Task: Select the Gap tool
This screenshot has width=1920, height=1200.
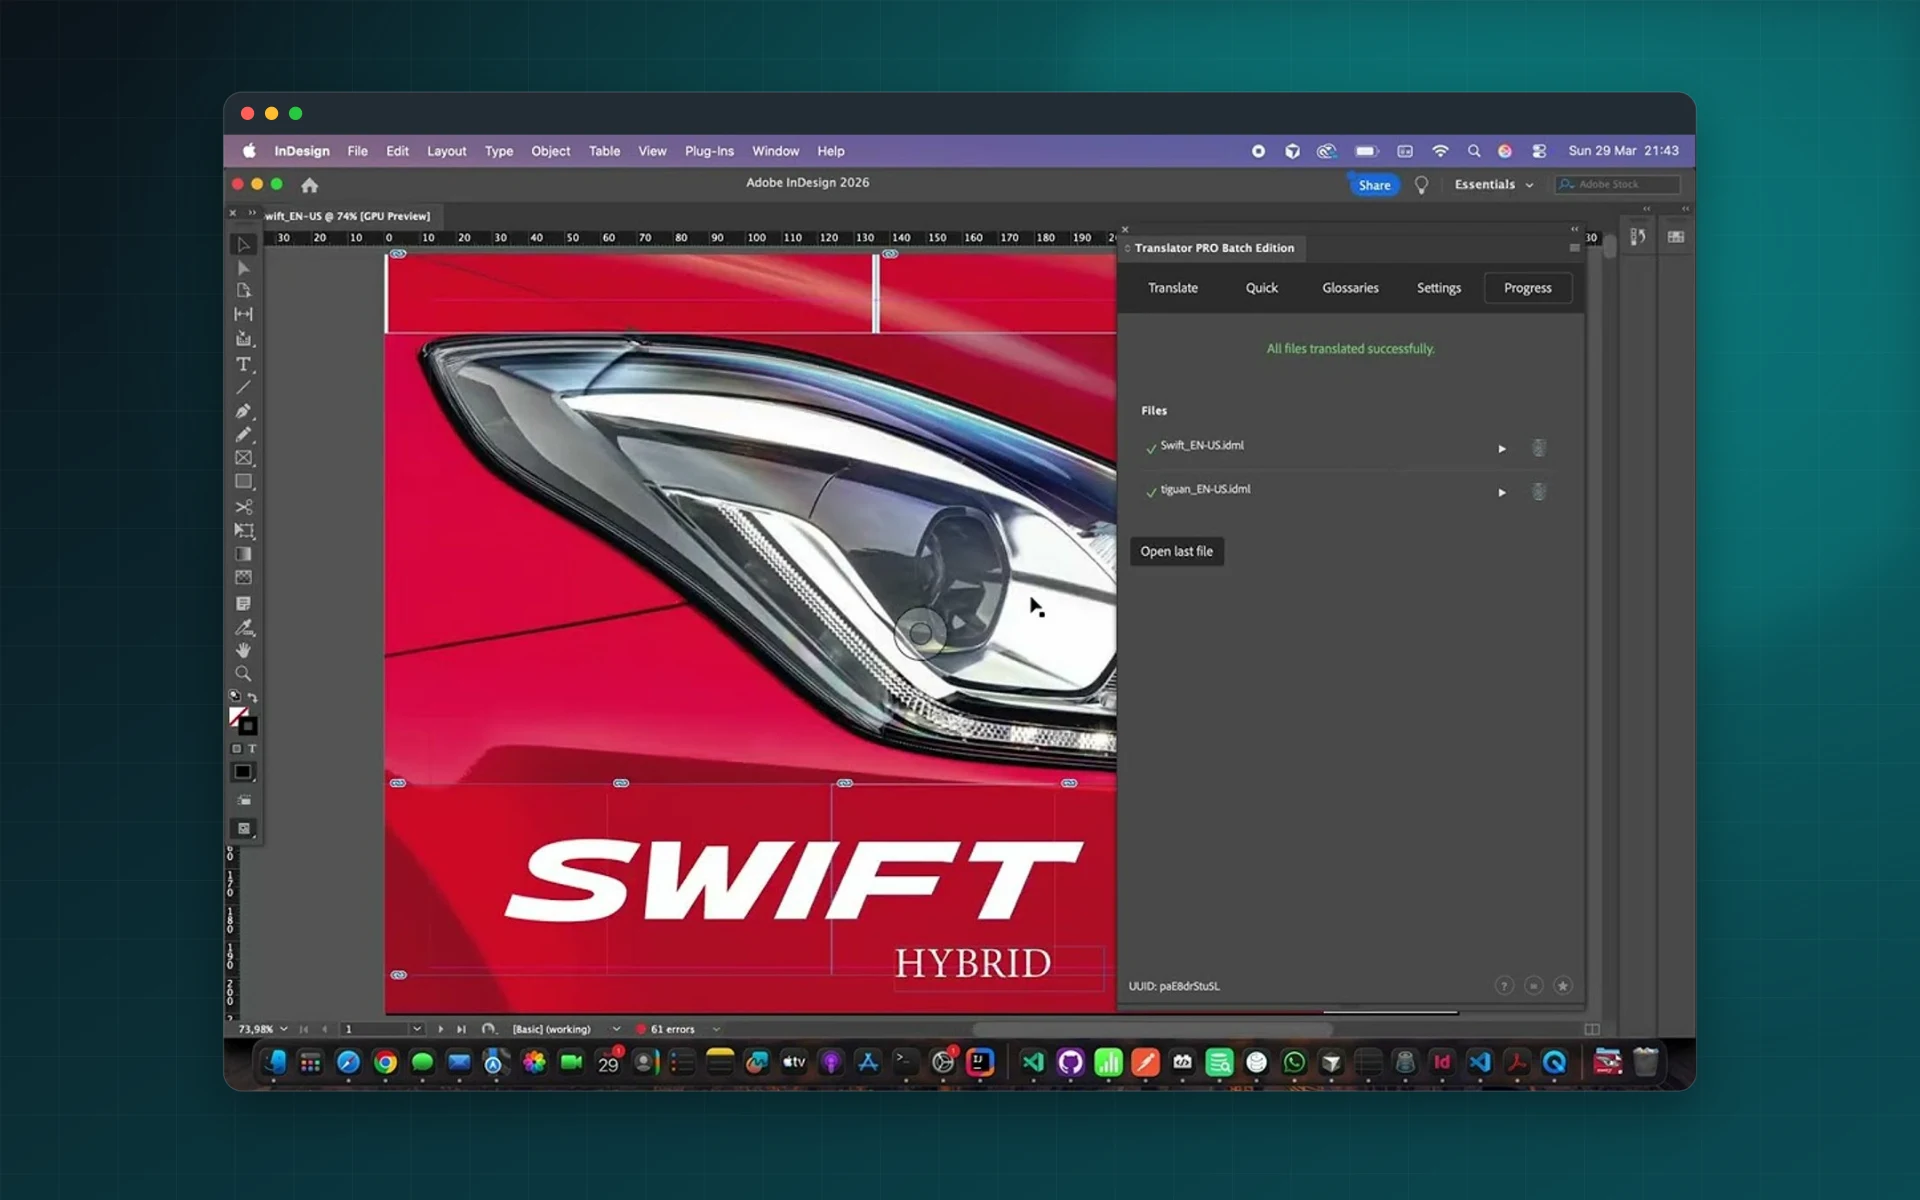Action: pos(243,314)
